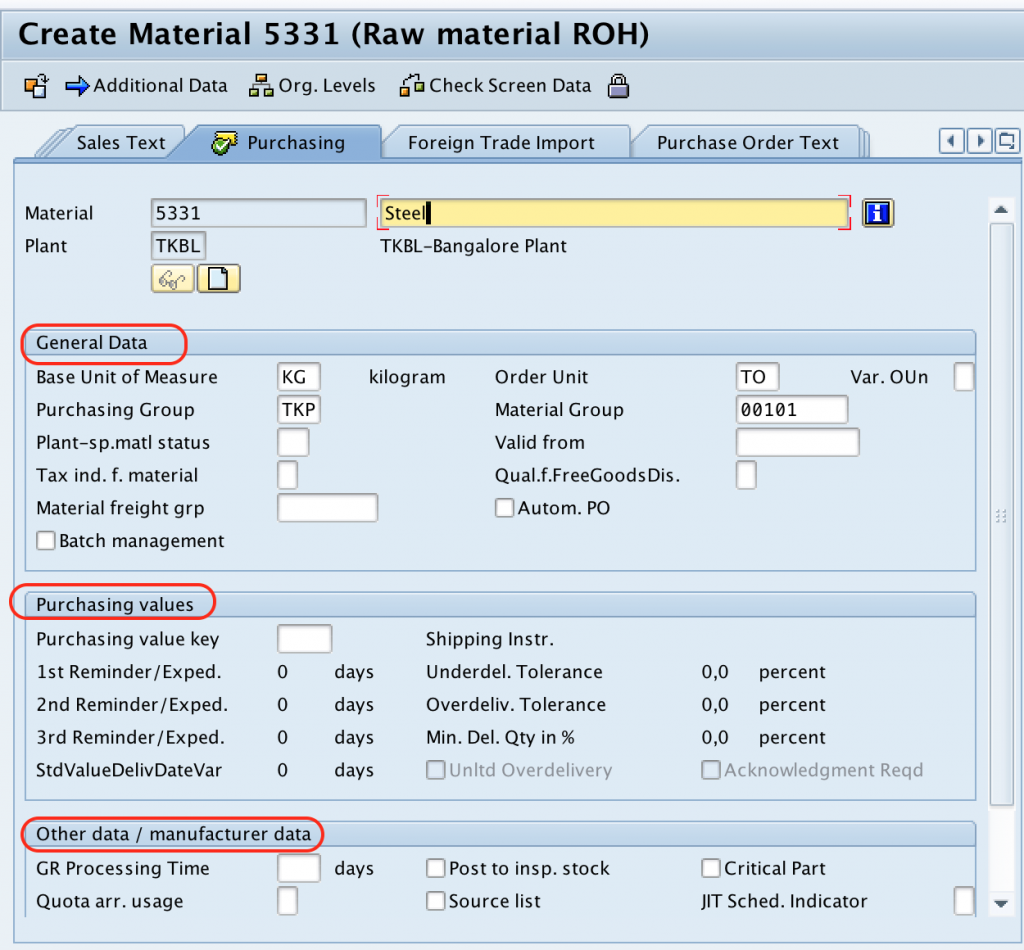Image resolution: width=1024 pixels, height=950 pixels.
Task: Click the Additional Data button
Action: coord(146,86)
